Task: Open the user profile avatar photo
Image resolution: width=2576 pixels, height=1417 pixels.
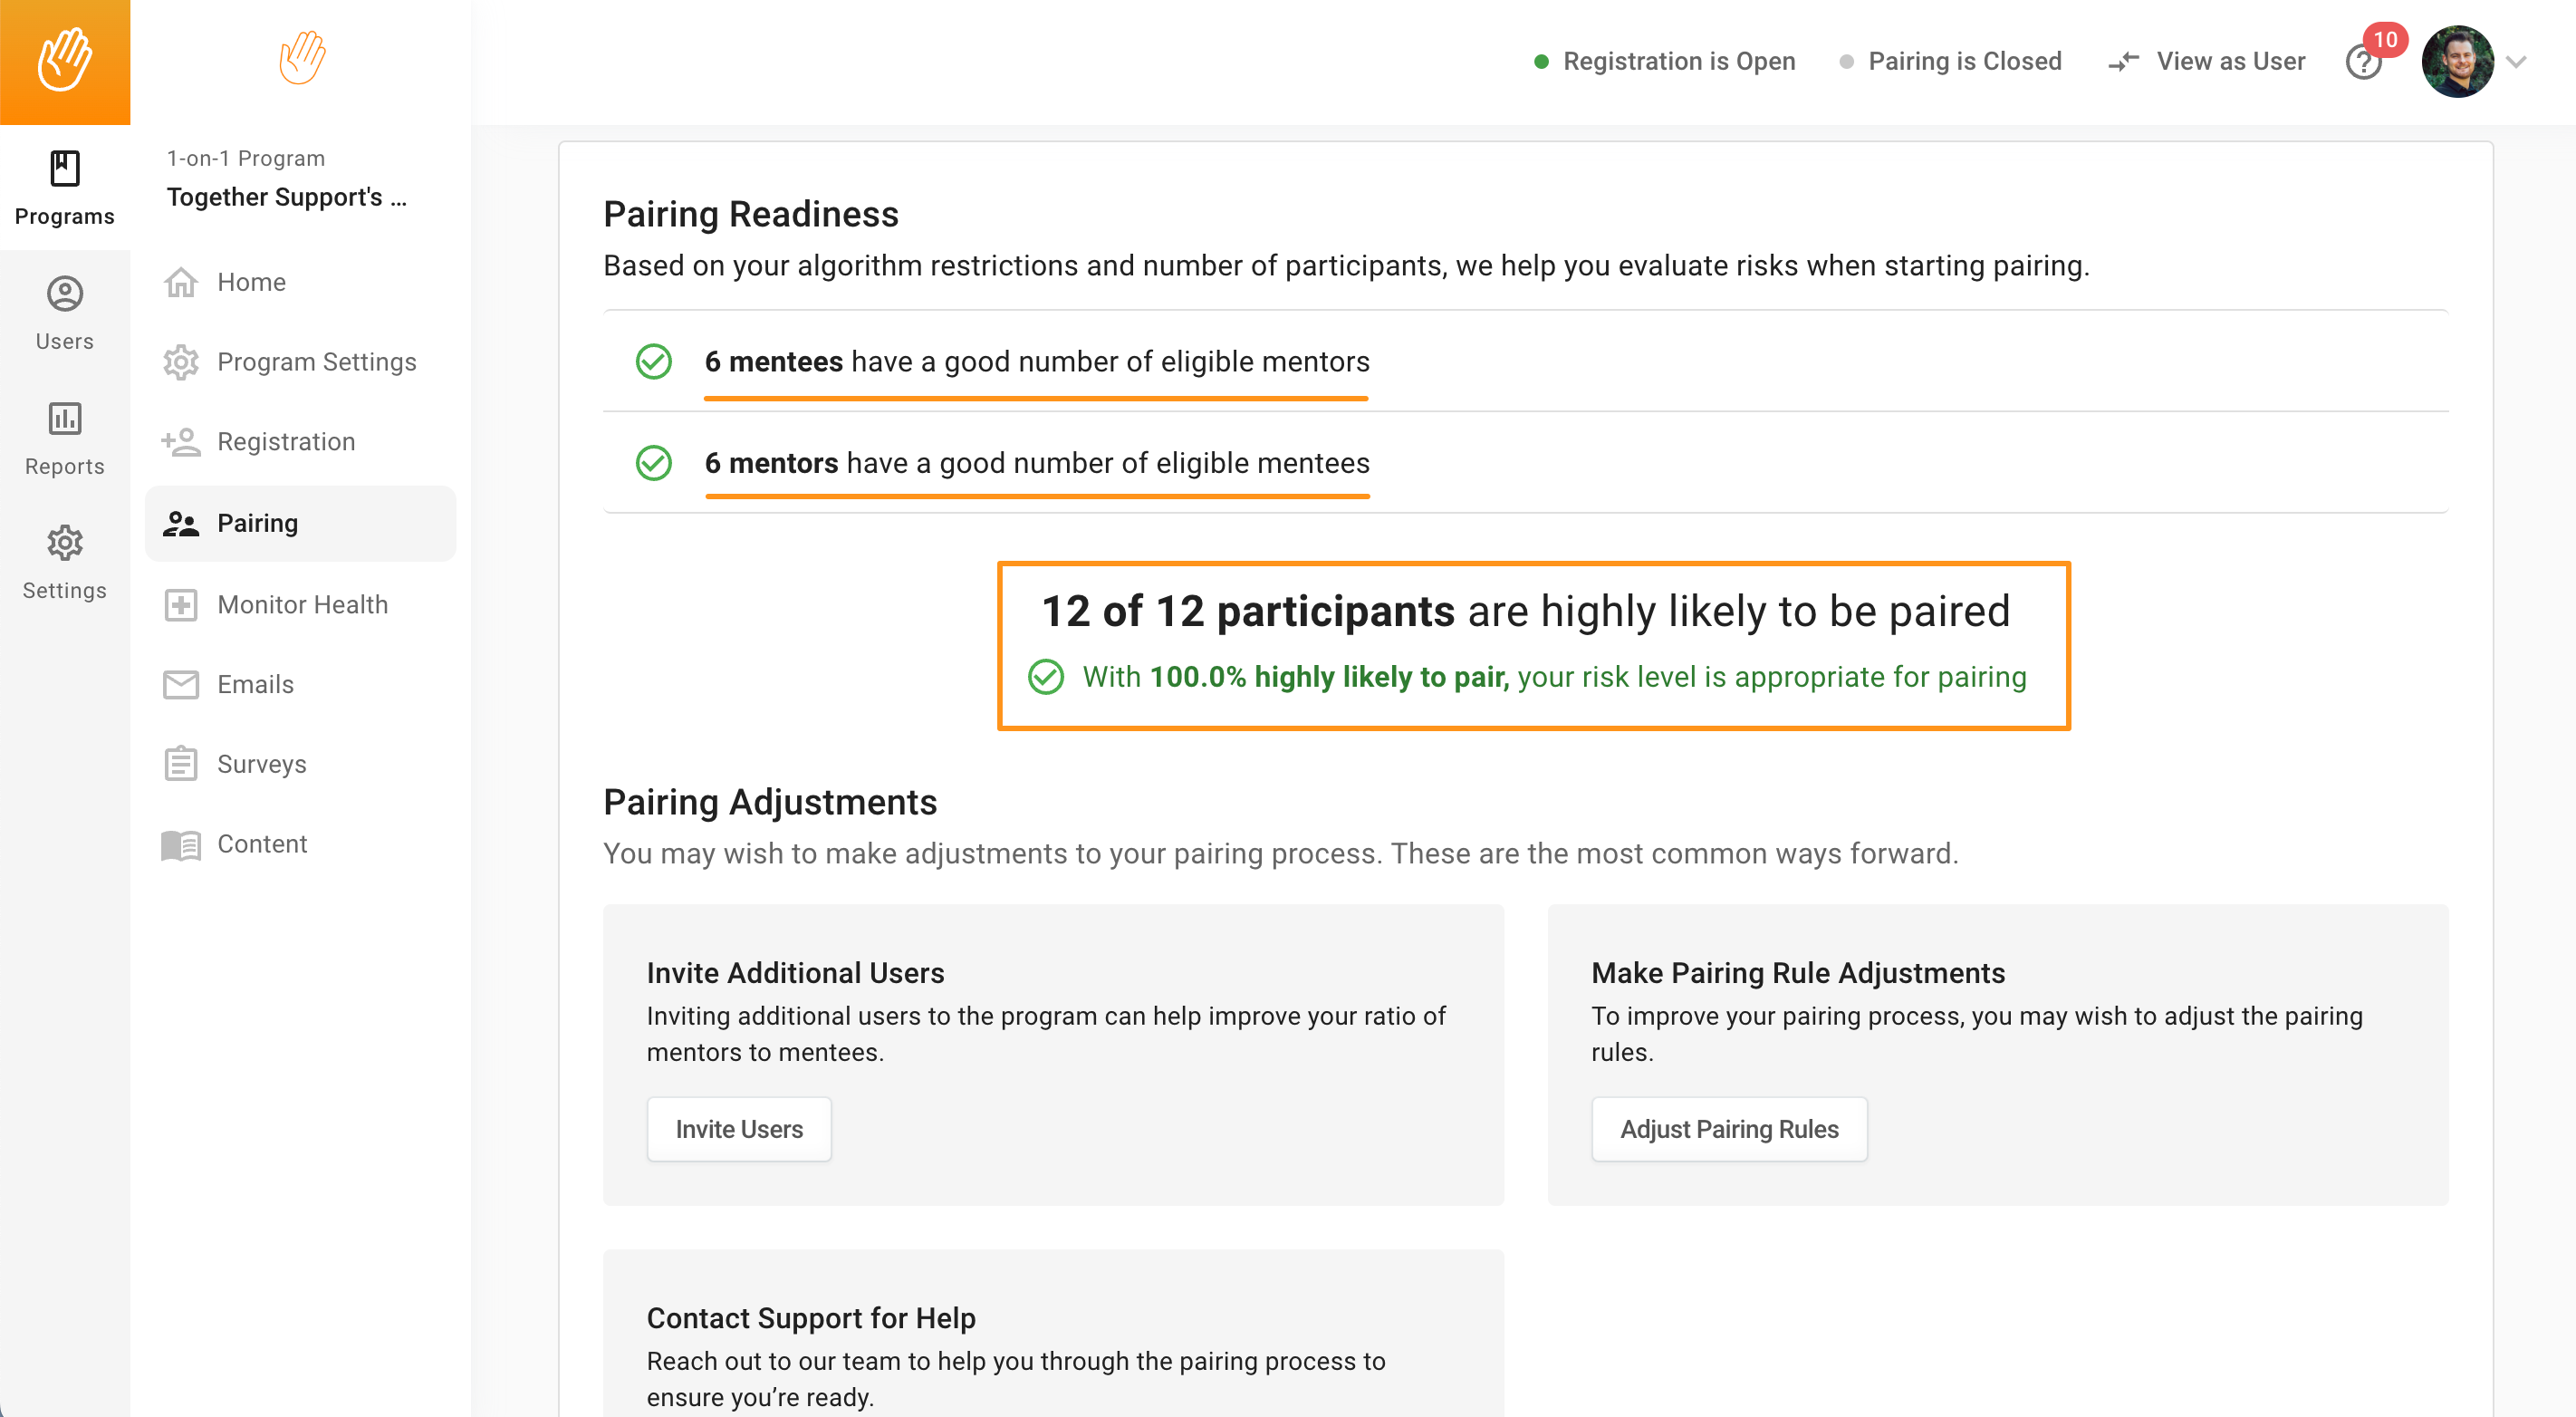Action: tap(2457, 62)
